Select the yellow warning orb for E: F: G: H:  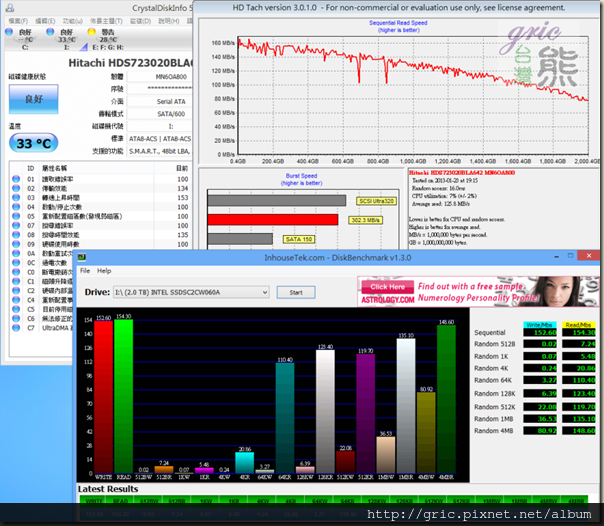(92, 32)
